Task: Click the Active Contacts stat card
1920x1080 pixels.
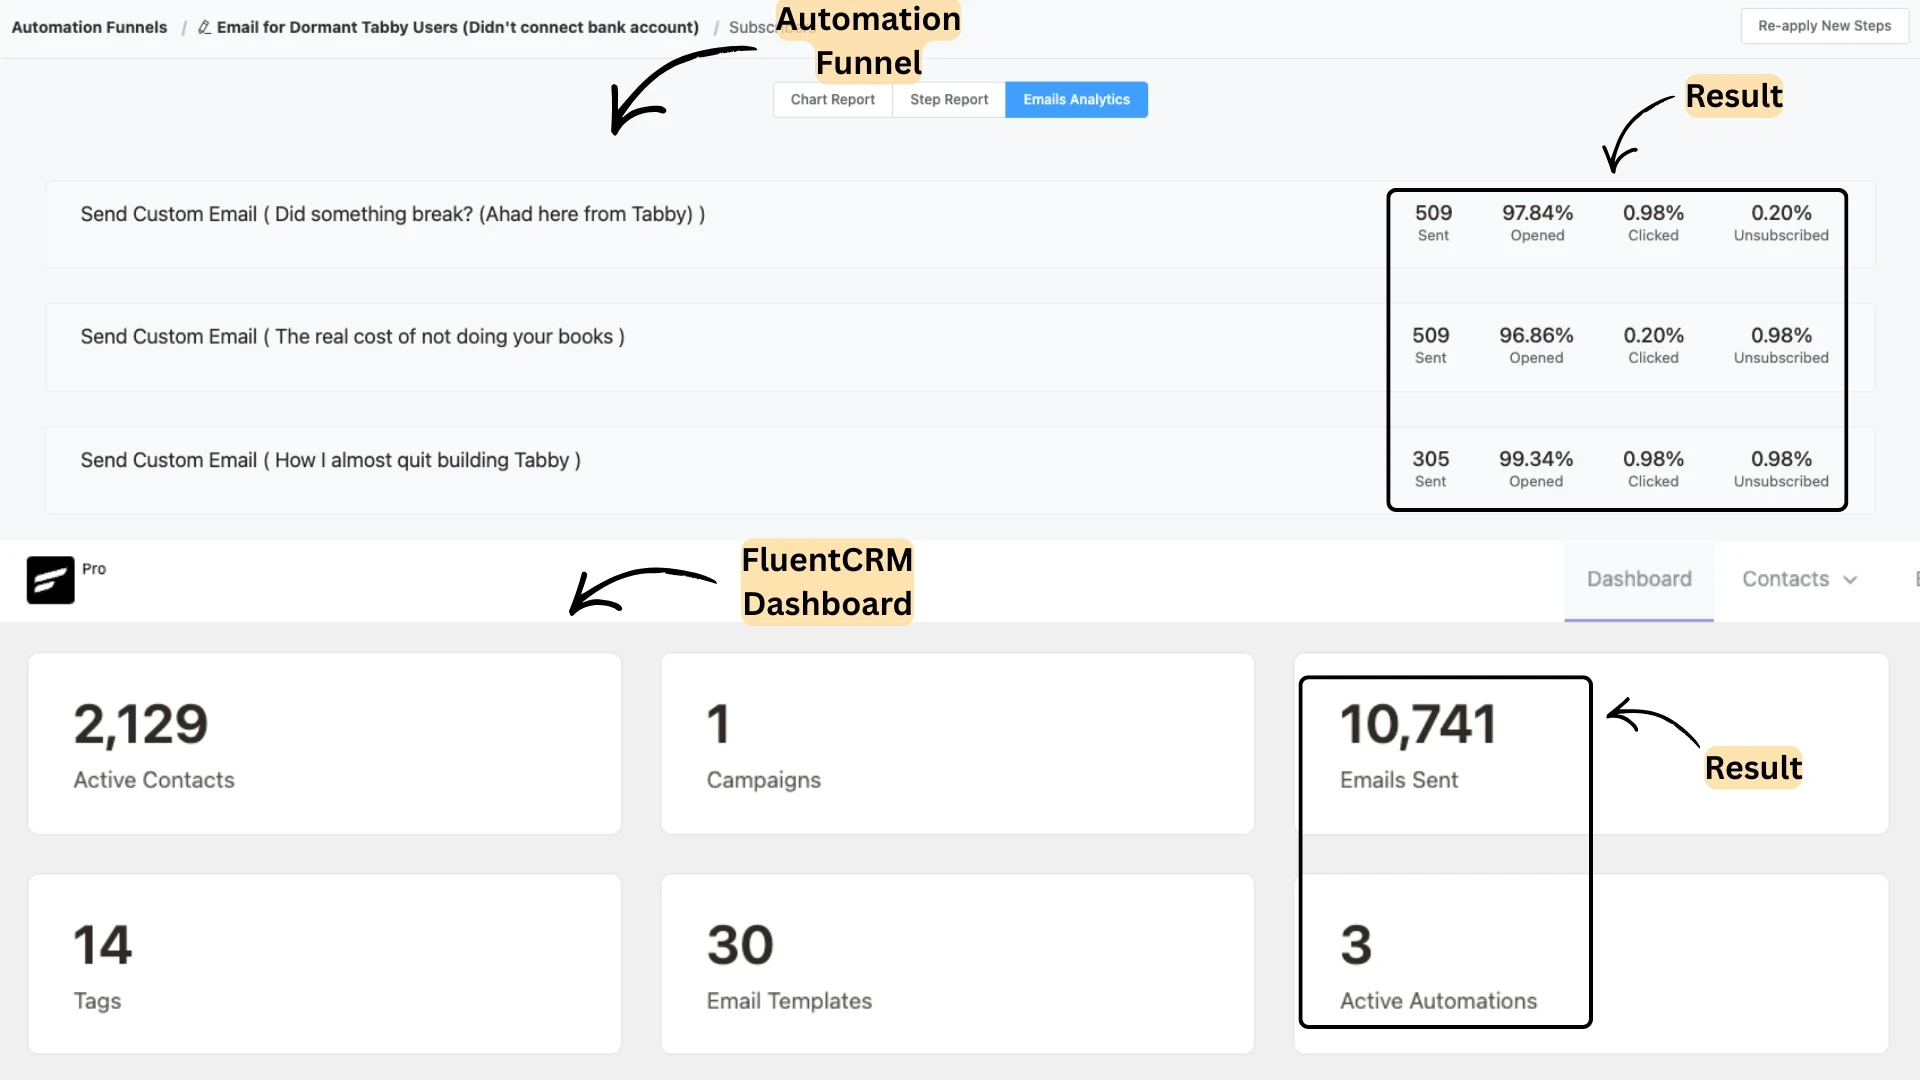Action: click(x=324, y=743)
